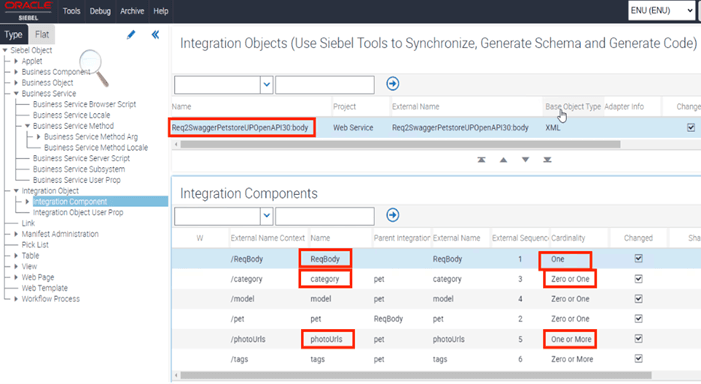Select the model name cell

[321, 299]
